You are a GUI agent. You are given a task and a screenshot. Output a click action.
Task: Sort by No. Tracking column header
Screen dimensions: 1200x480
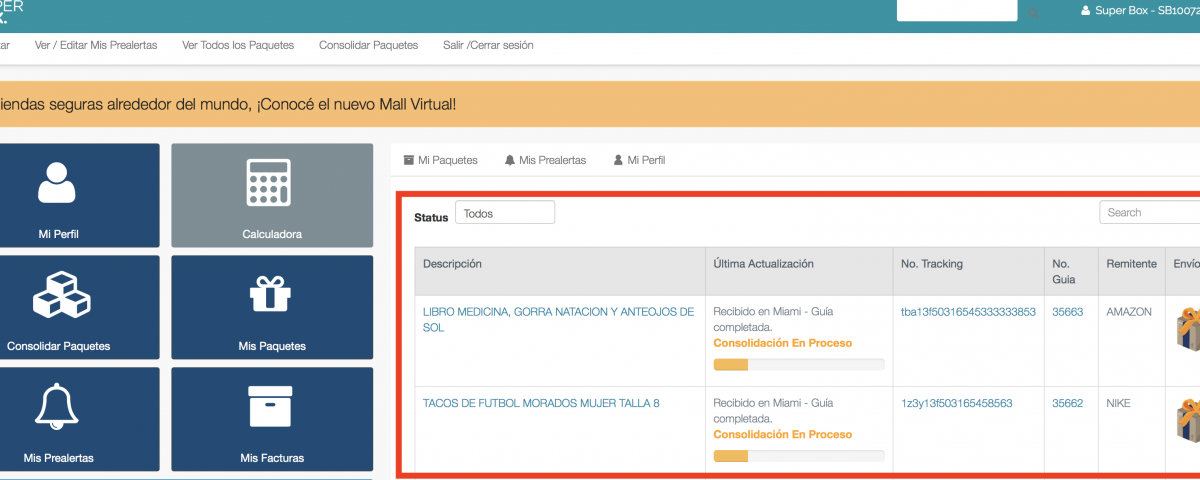968,271
